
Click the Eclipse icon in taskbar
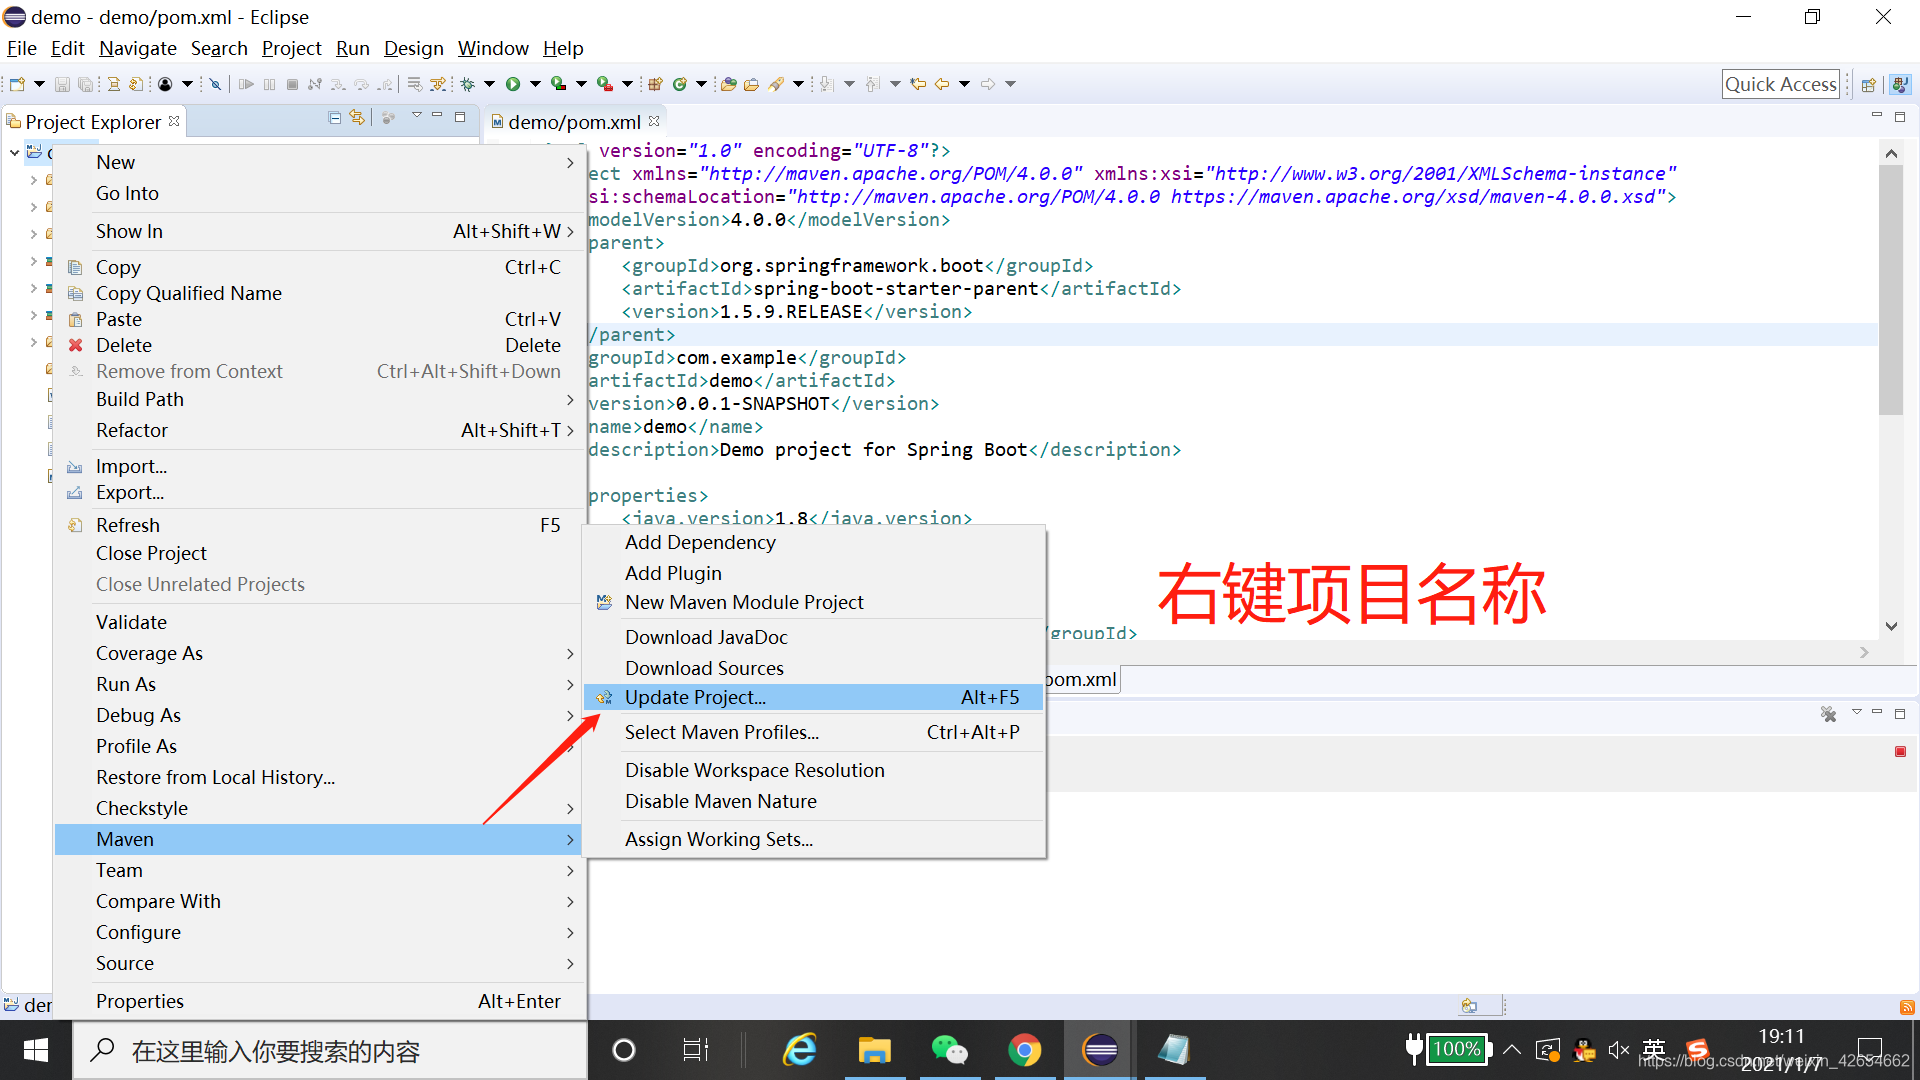1099,1050
